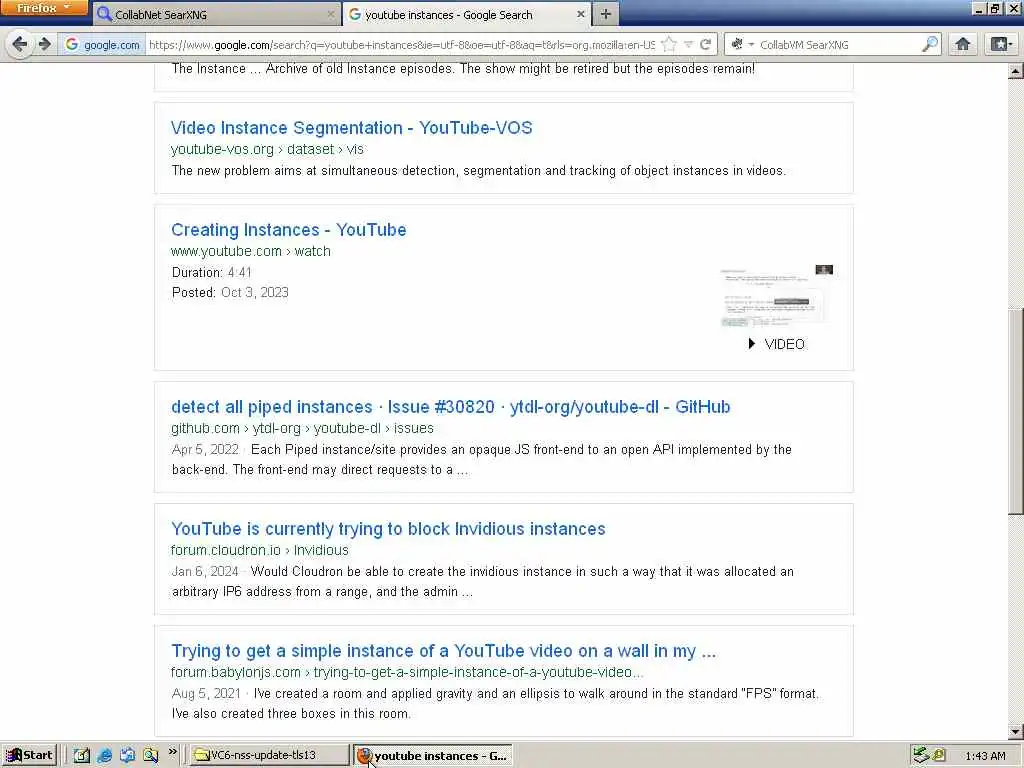Click the network tray icon
The image size is (1024, 768).
pyautogui.click(x=921, y=756)
